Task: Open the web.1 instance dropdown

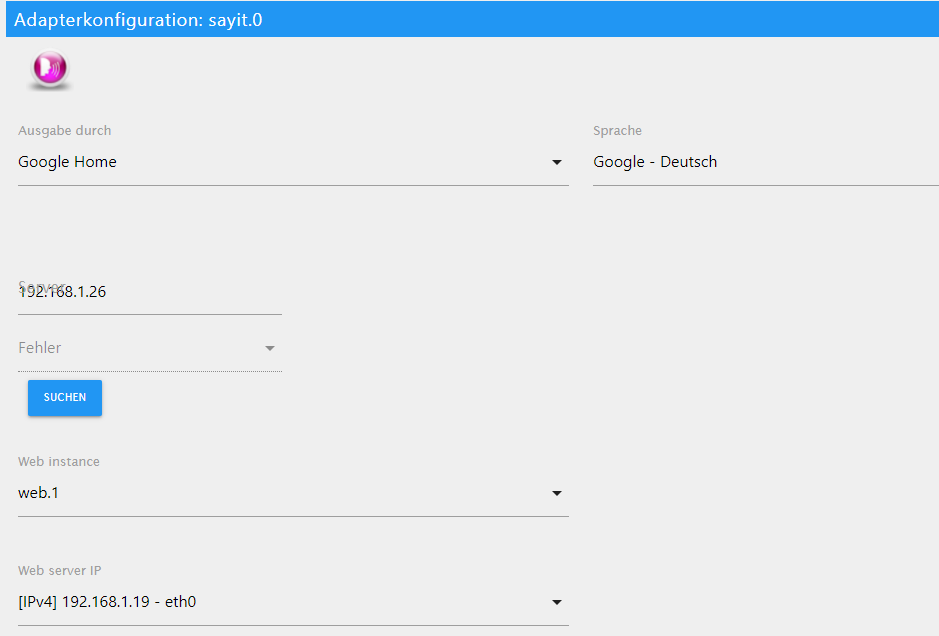Action: click(280, 493)
